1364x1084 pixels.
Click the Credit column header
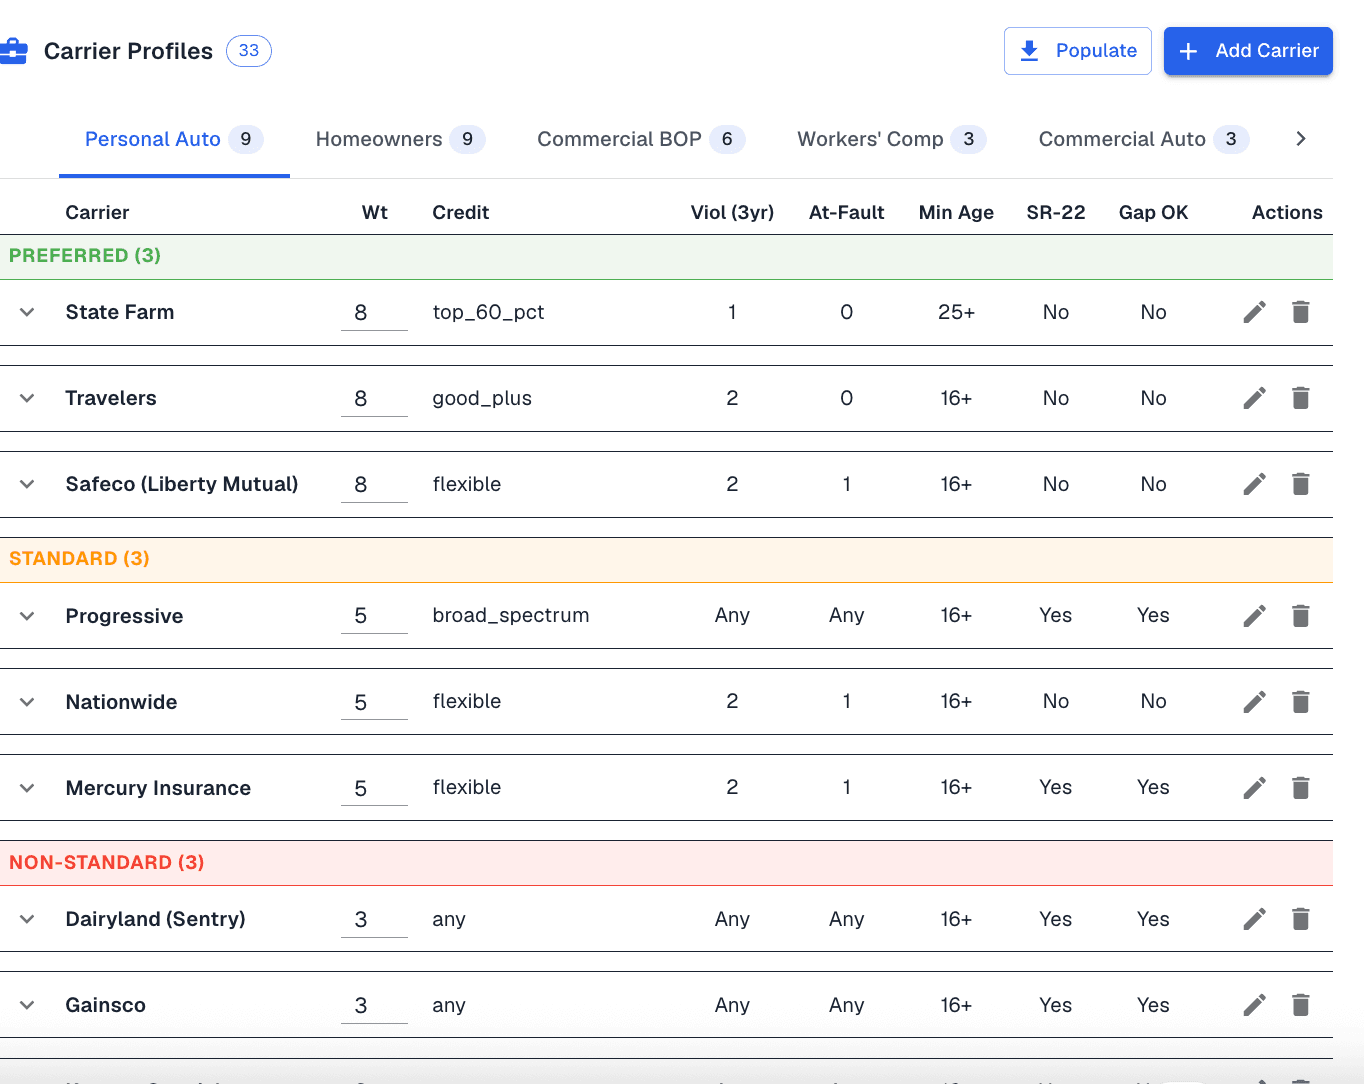pyautogui.click(x=461, y=212)
